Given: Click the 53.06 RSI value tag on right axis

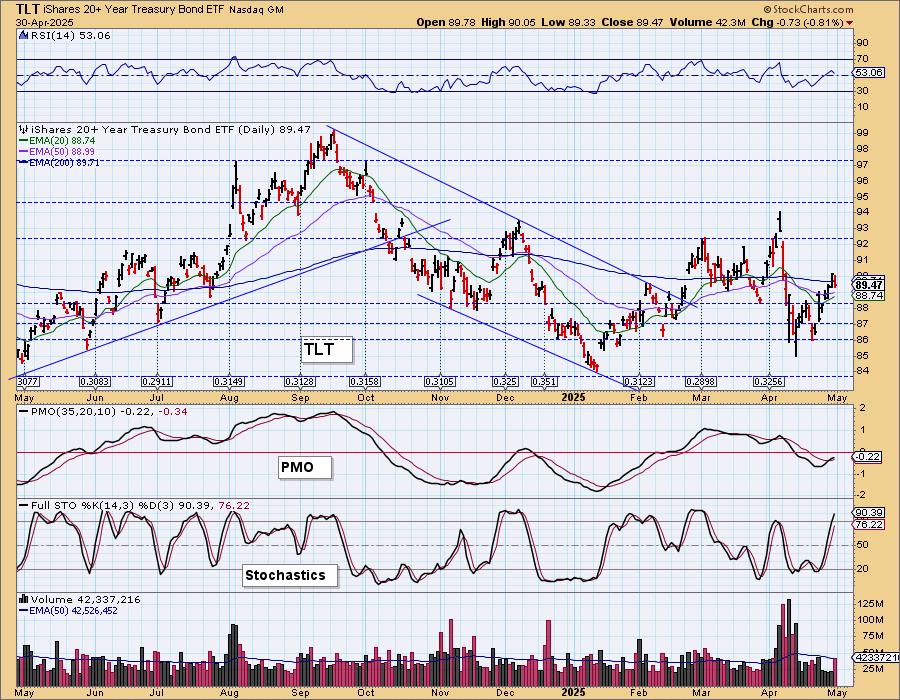Looking at the screenshot, I should point(868,72).
